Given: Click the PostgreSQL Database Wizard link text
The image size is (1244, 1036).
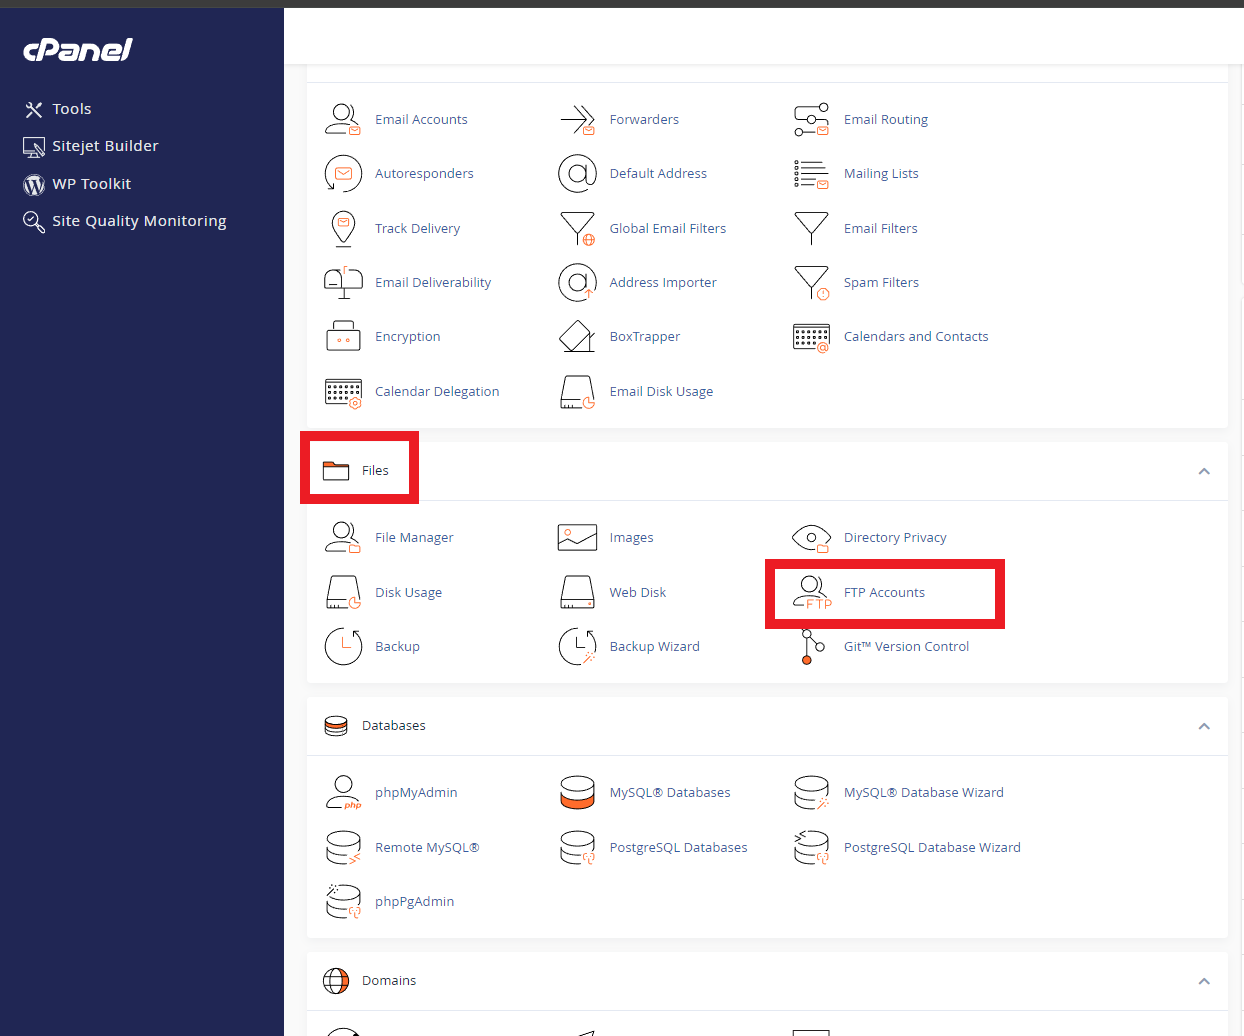Looking at the screenshot, I should pos(932,847).
